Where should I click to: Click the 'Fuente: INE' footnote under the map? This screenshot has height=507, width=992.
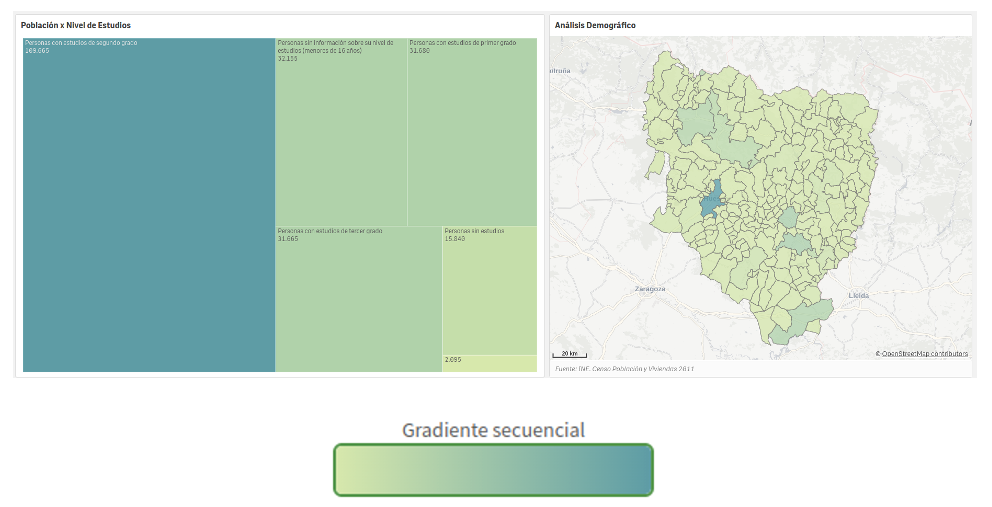(x=624, y=368)
